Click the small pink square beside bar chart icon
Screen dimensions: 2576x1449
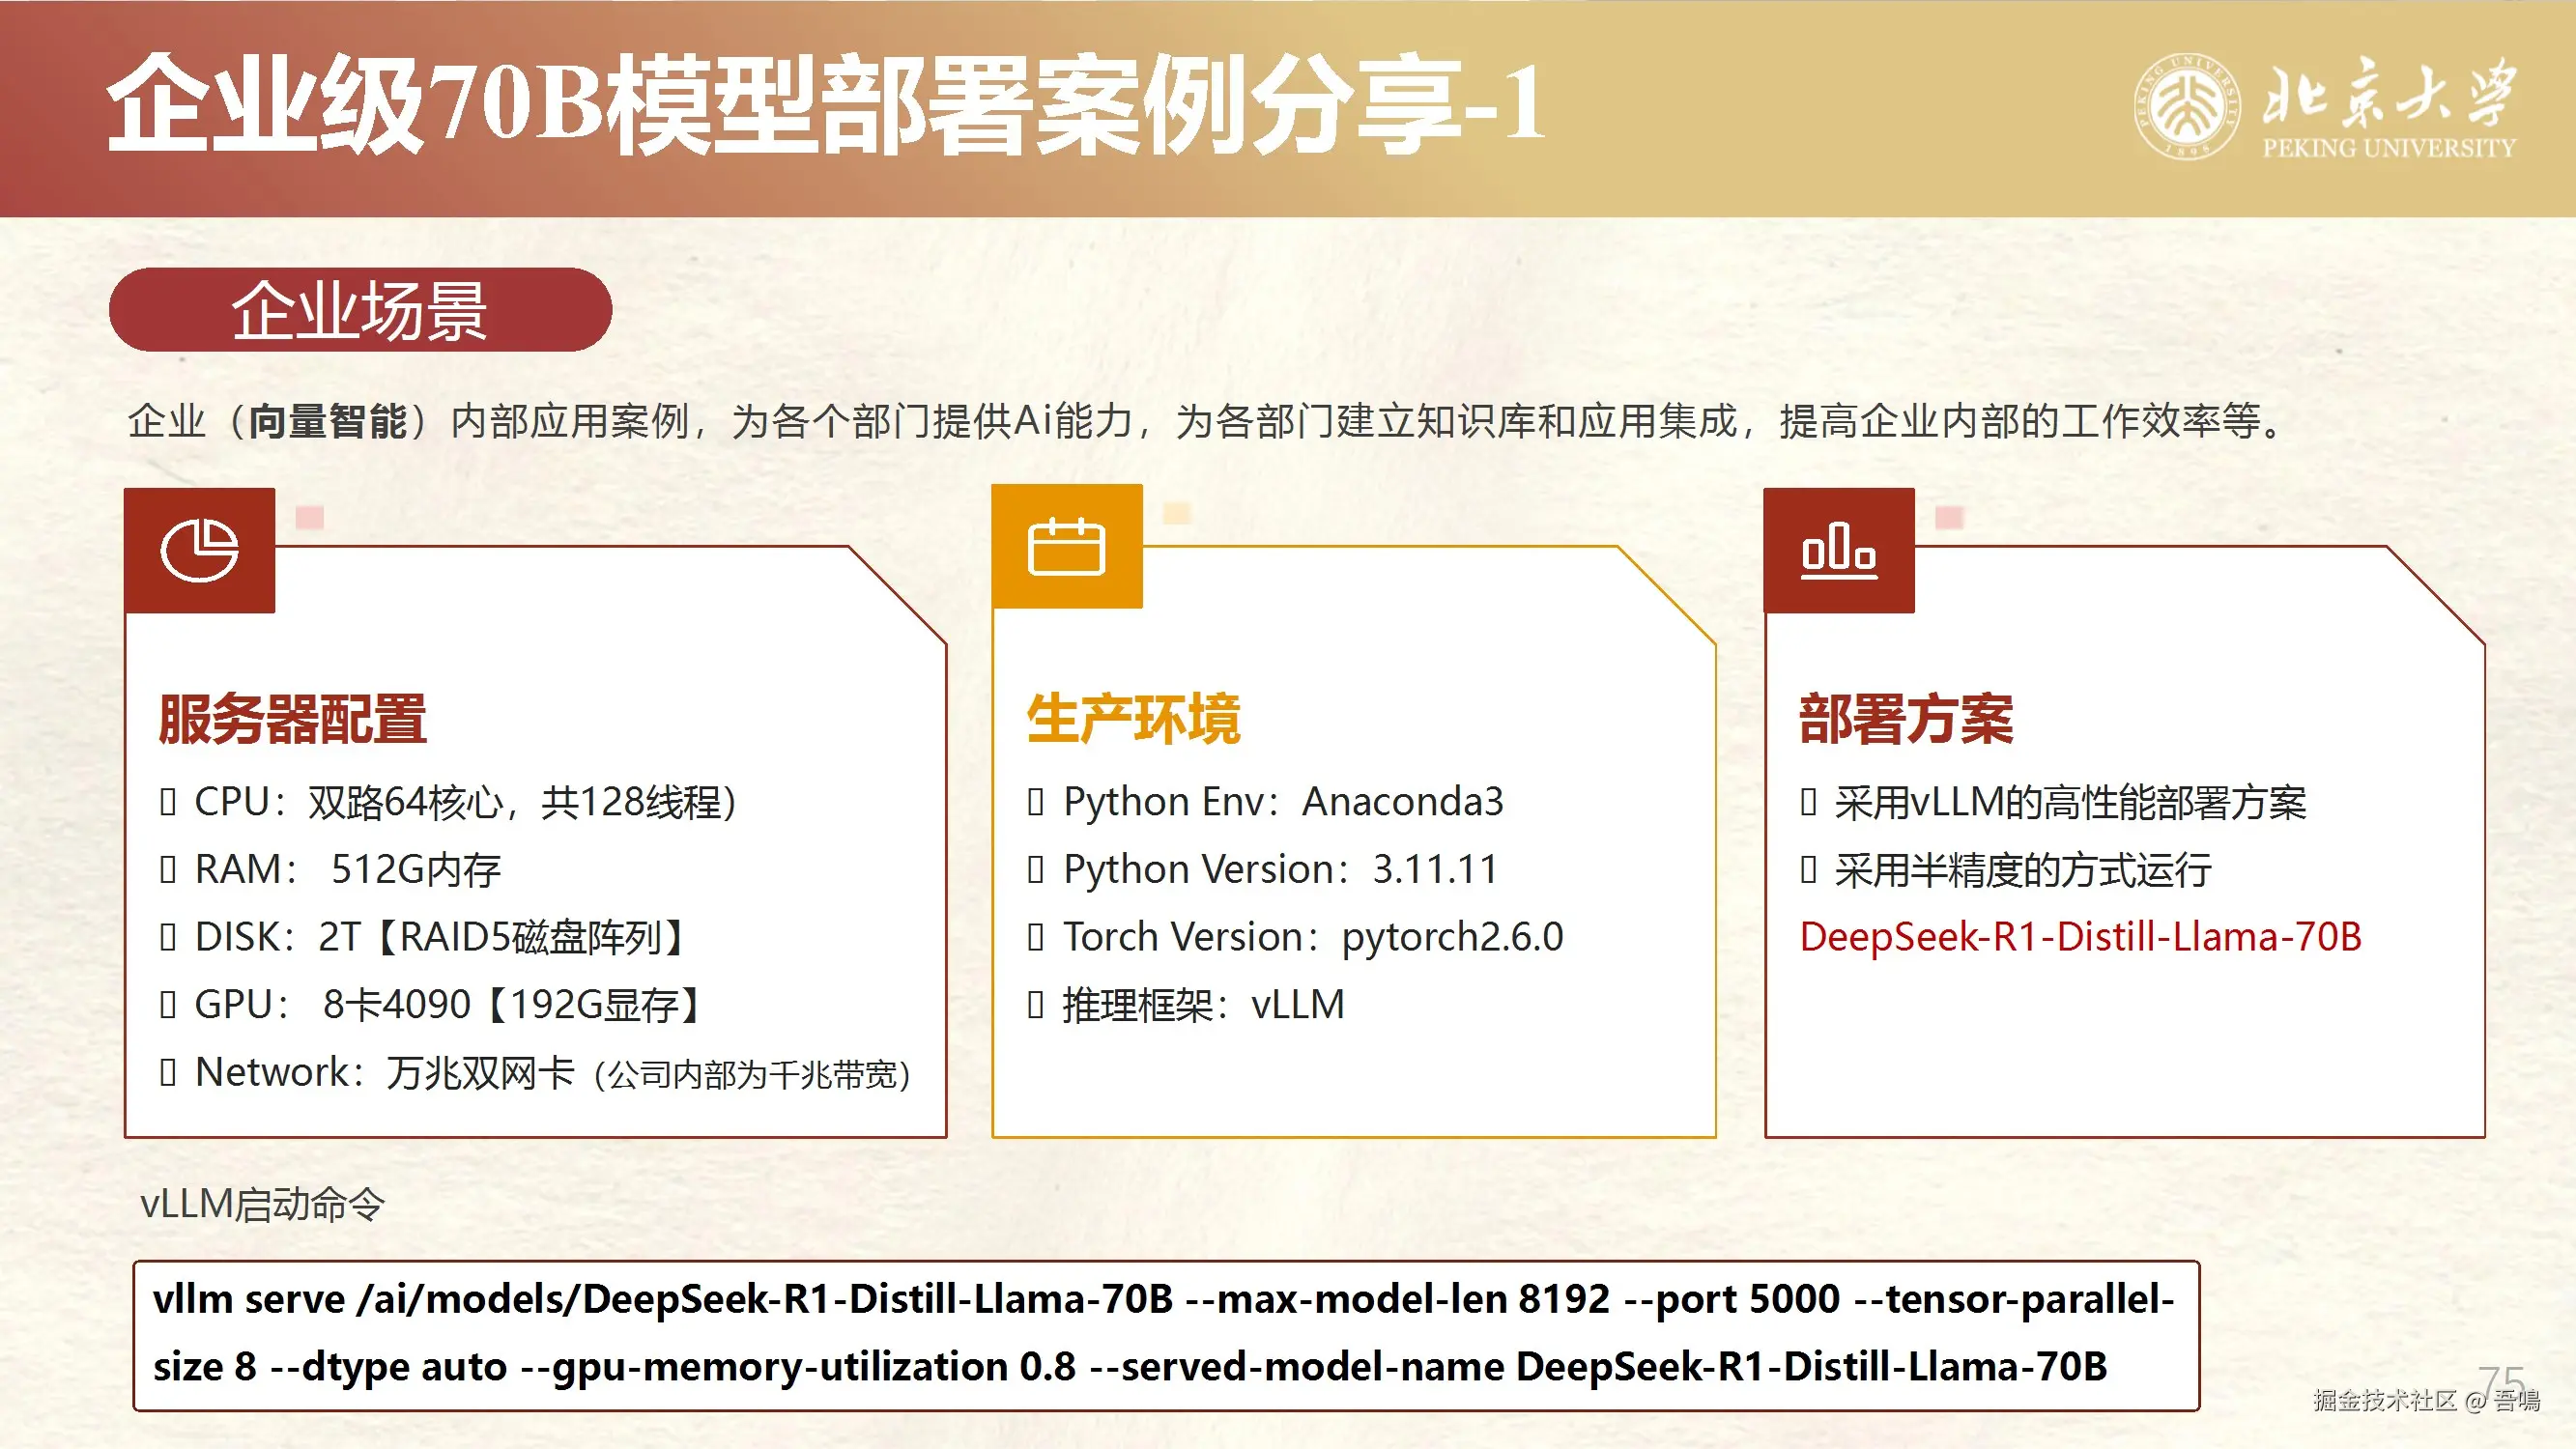(x=1949, y=517)
